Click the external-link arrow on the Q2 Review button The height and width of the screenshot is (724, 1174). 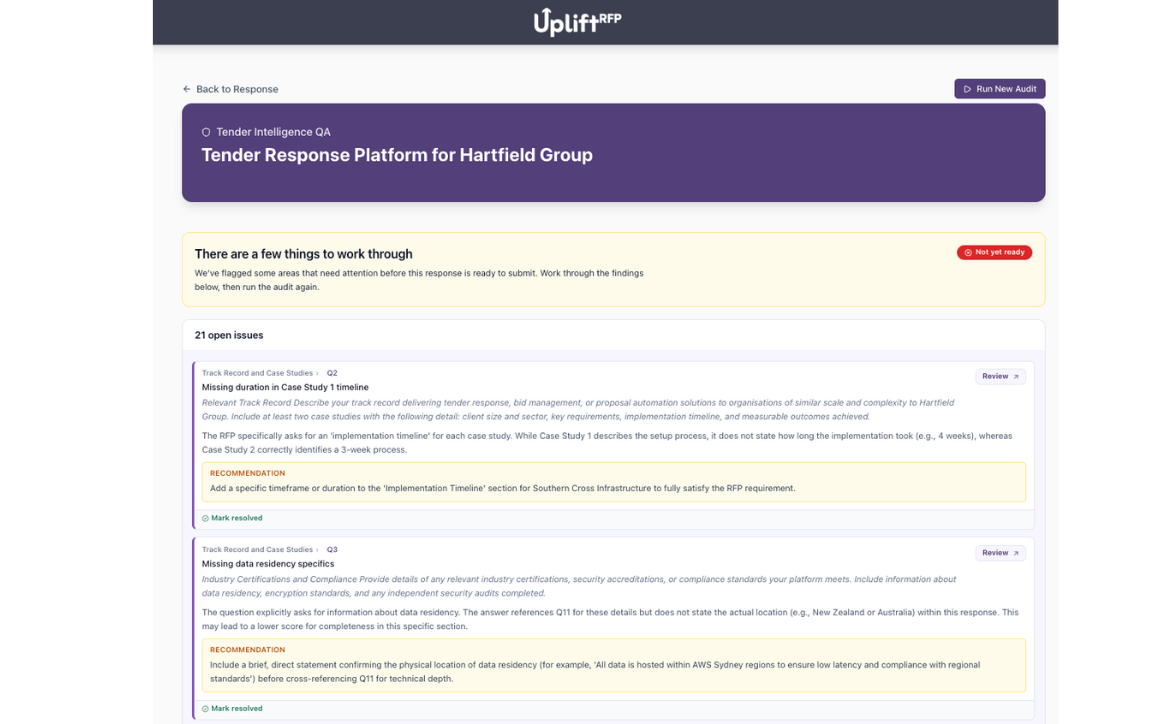coord(1016,376)
